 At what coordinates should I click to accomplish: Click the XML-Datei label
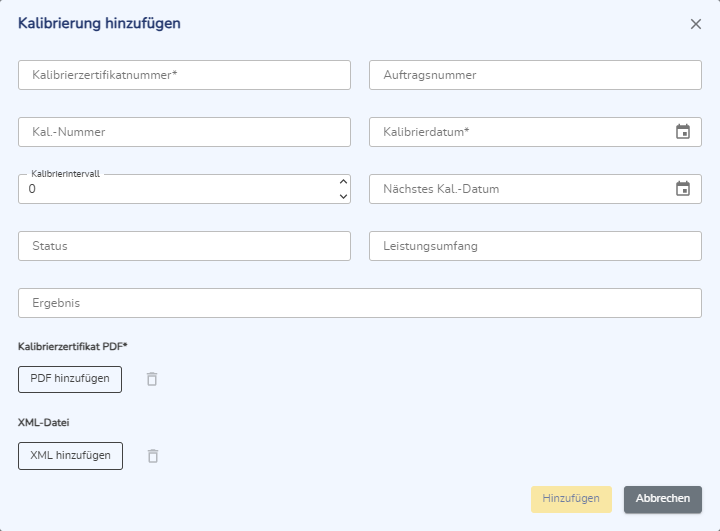[x=44, y=423]
